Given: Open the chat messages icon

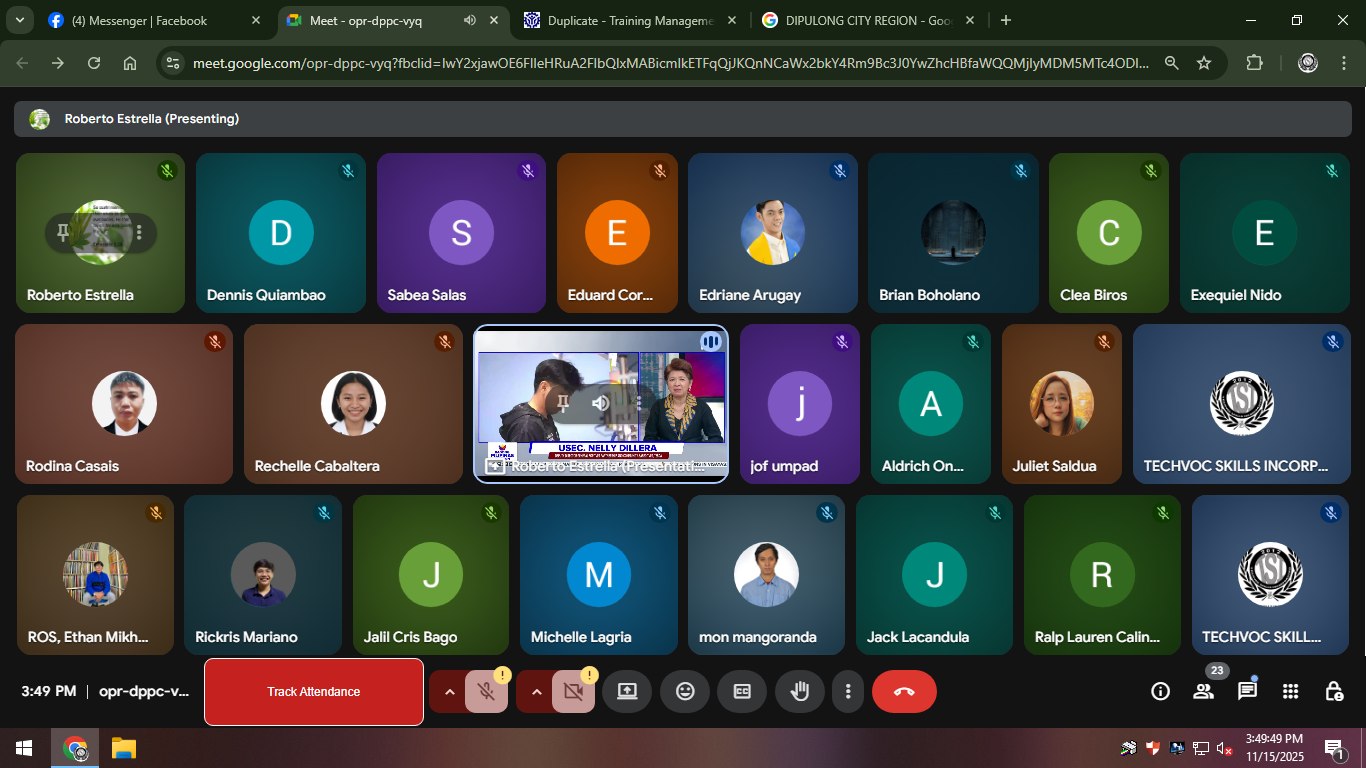Looking at the screenshot, I should tap(1247, 691).
